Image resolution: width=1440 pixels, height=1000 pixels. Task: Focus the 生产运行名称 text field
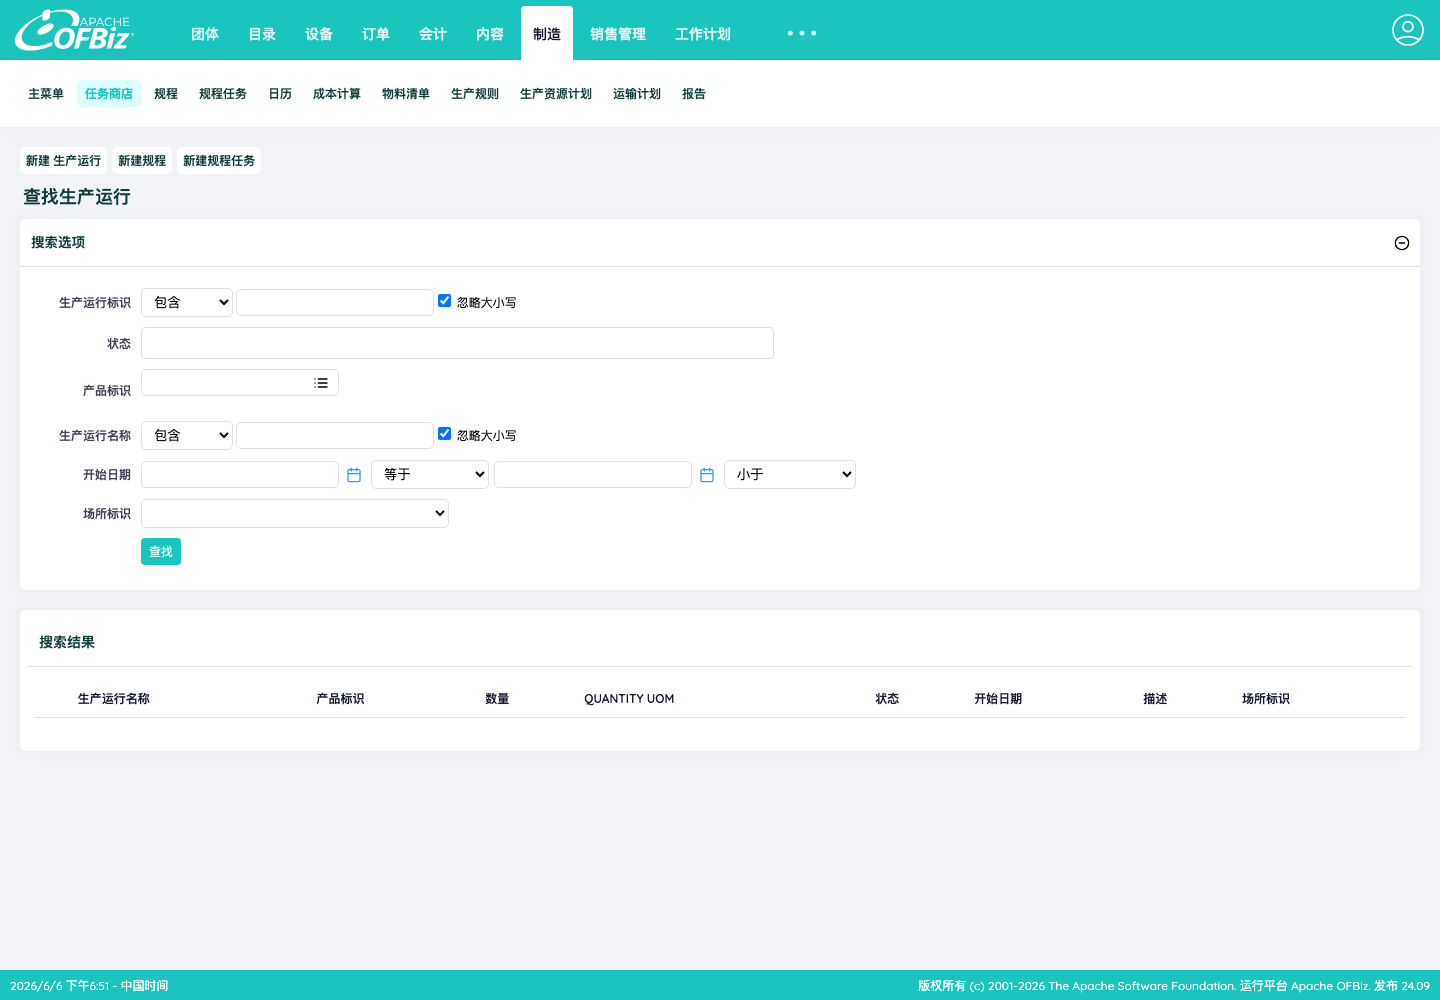(x=335, y=435)
